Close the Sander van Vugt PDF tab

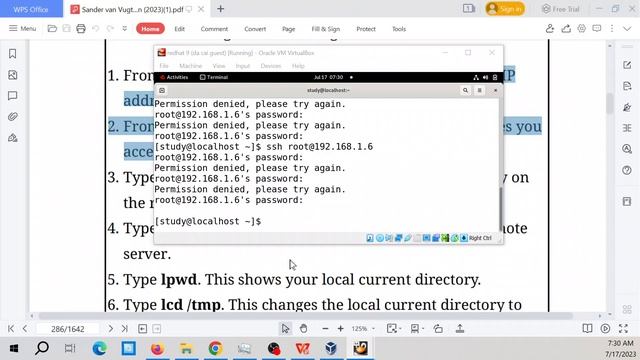point(201,9)
